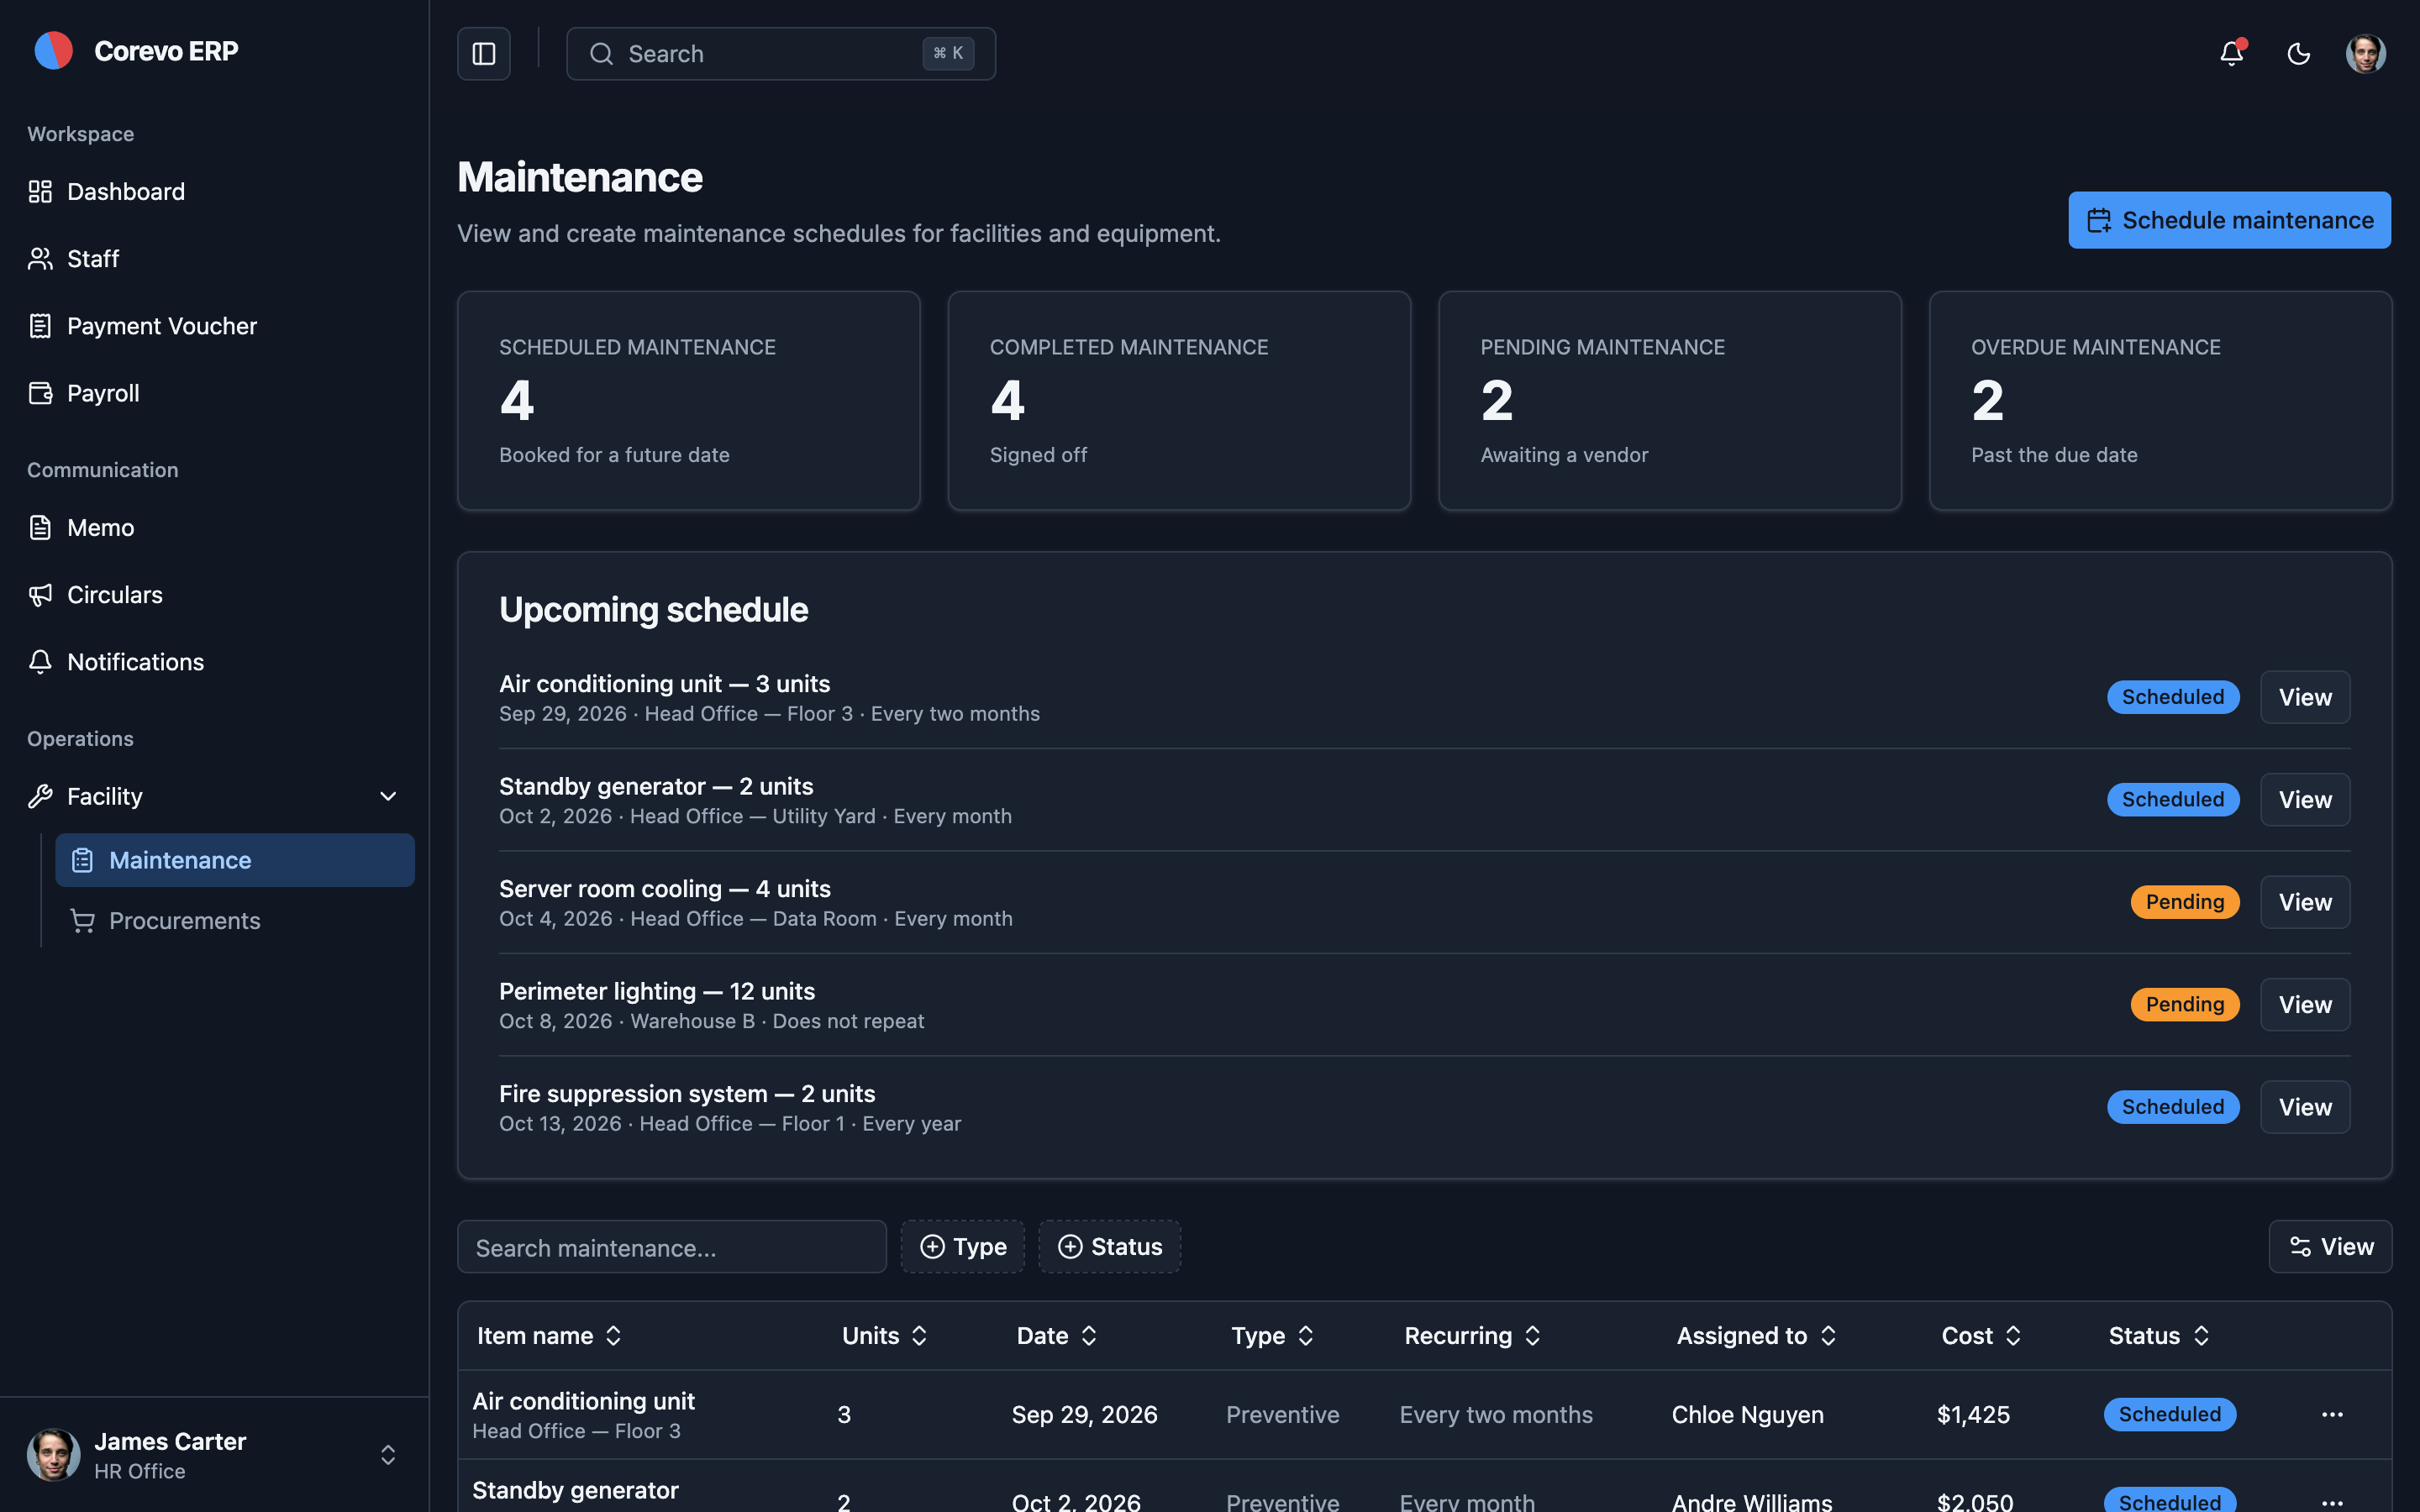This screenshot has width=2420, height=1512.
Task: Open James Carter account switcher
Action: 214,1455
